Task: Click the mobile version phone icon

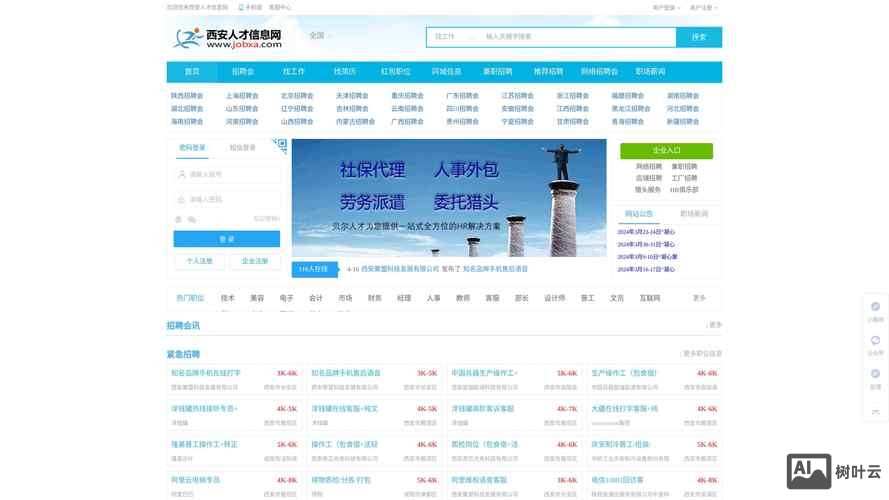Action: pyautogui.click(x=241, y=7)
